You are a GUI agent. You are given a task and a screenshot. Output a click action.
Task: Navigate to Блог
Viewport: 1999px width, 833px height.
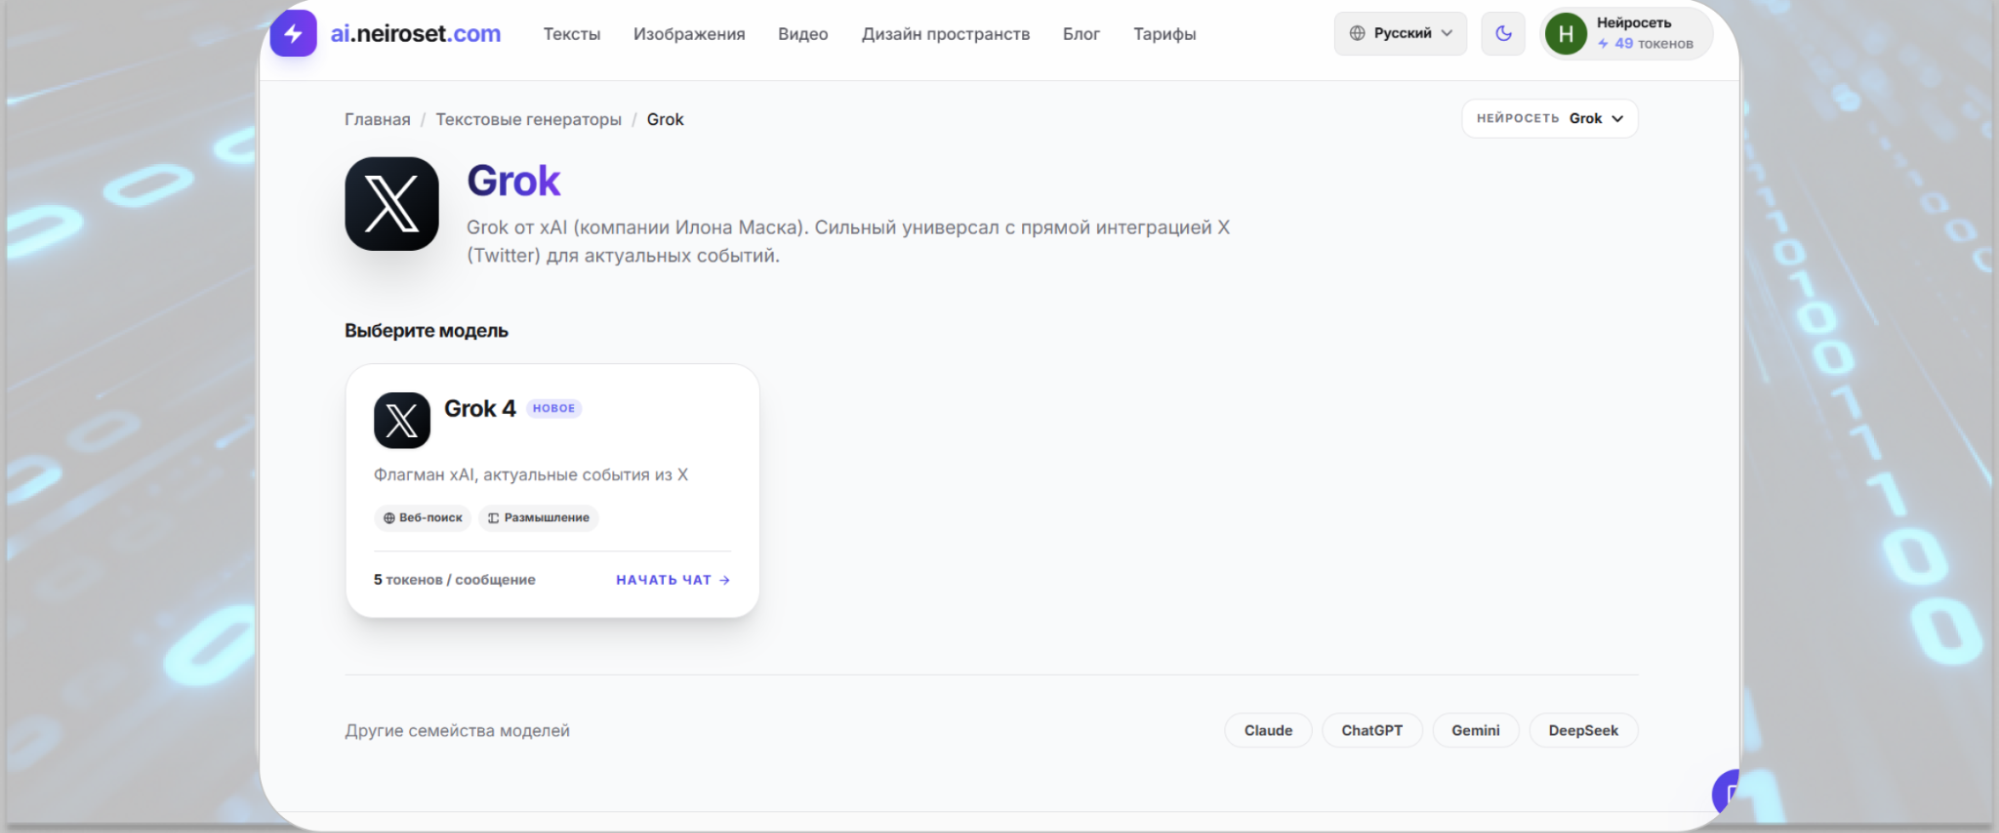pyautogui.click(x=1081, y=34)
